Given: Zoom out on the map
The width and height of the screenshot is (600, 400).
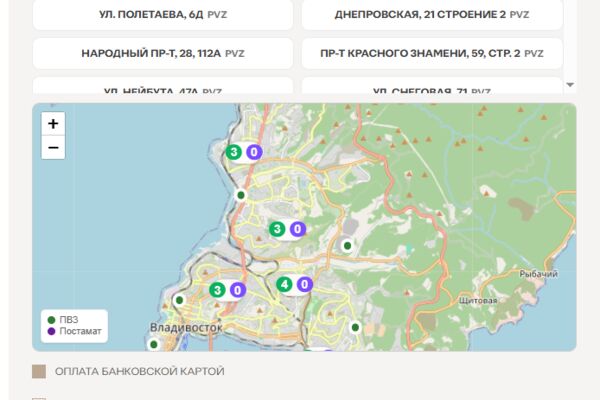Looking at the screenshot, I should pyautogui.click(x=53, y=147).
